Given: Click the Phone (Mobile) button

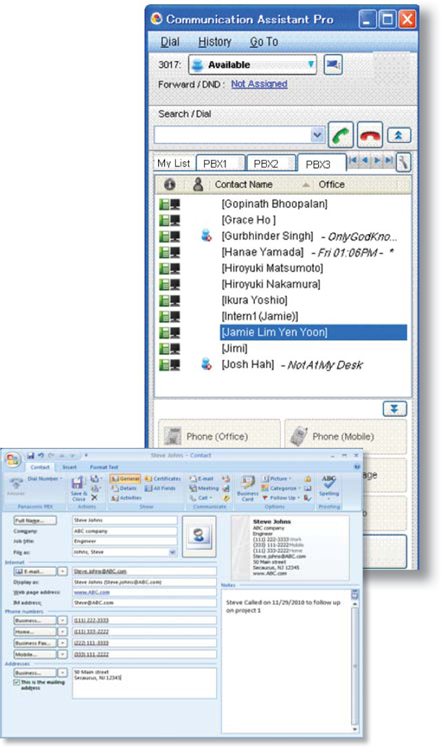Looking at the screenshot, I should (346, 436).
